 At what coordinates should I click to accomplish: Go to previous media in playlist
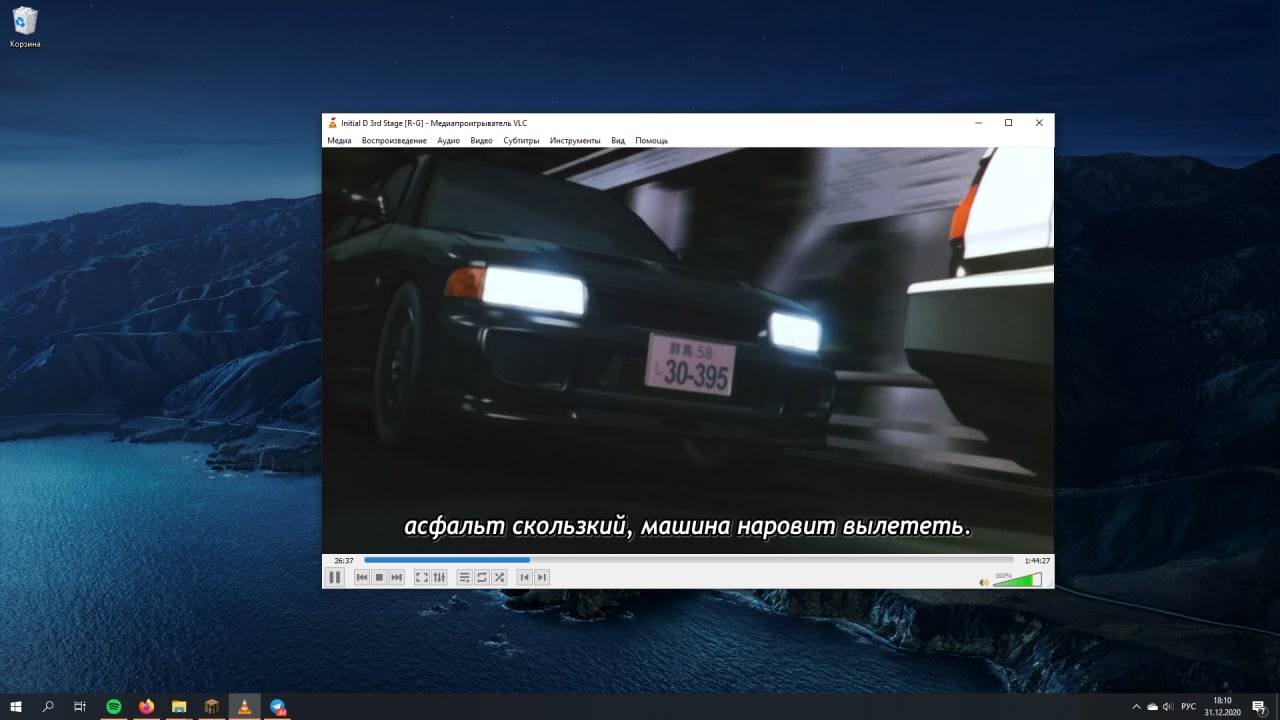tap(362, 577)
